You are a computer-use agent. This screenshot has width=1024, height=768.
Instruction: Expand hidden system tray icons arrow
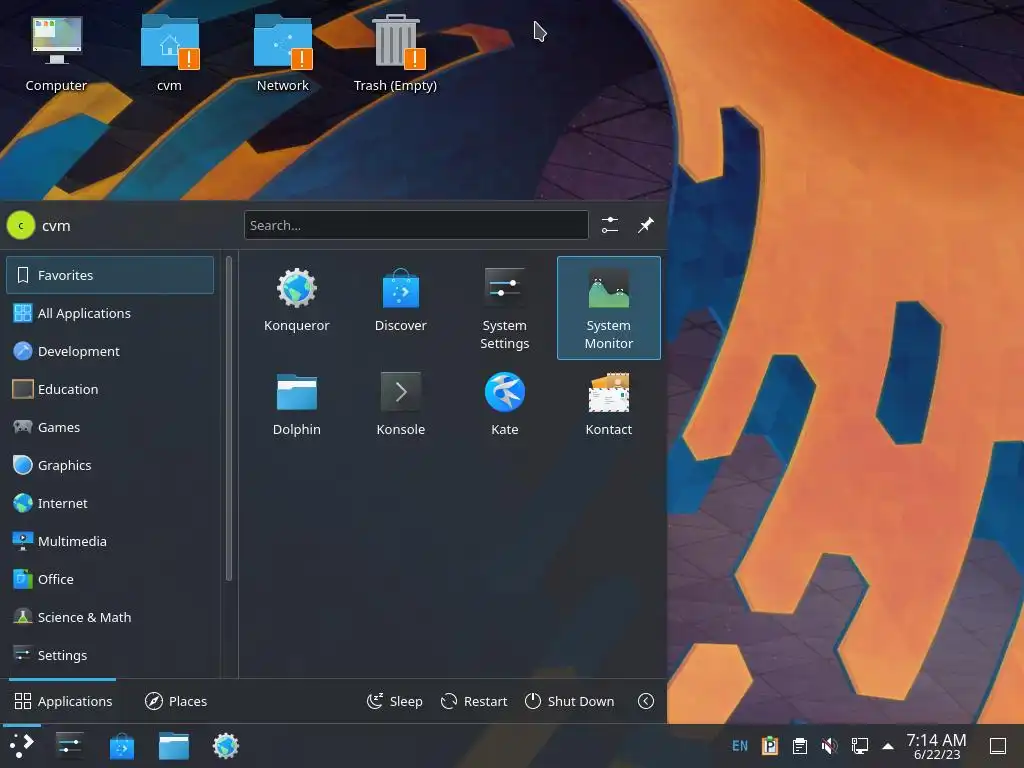(888, 745)
